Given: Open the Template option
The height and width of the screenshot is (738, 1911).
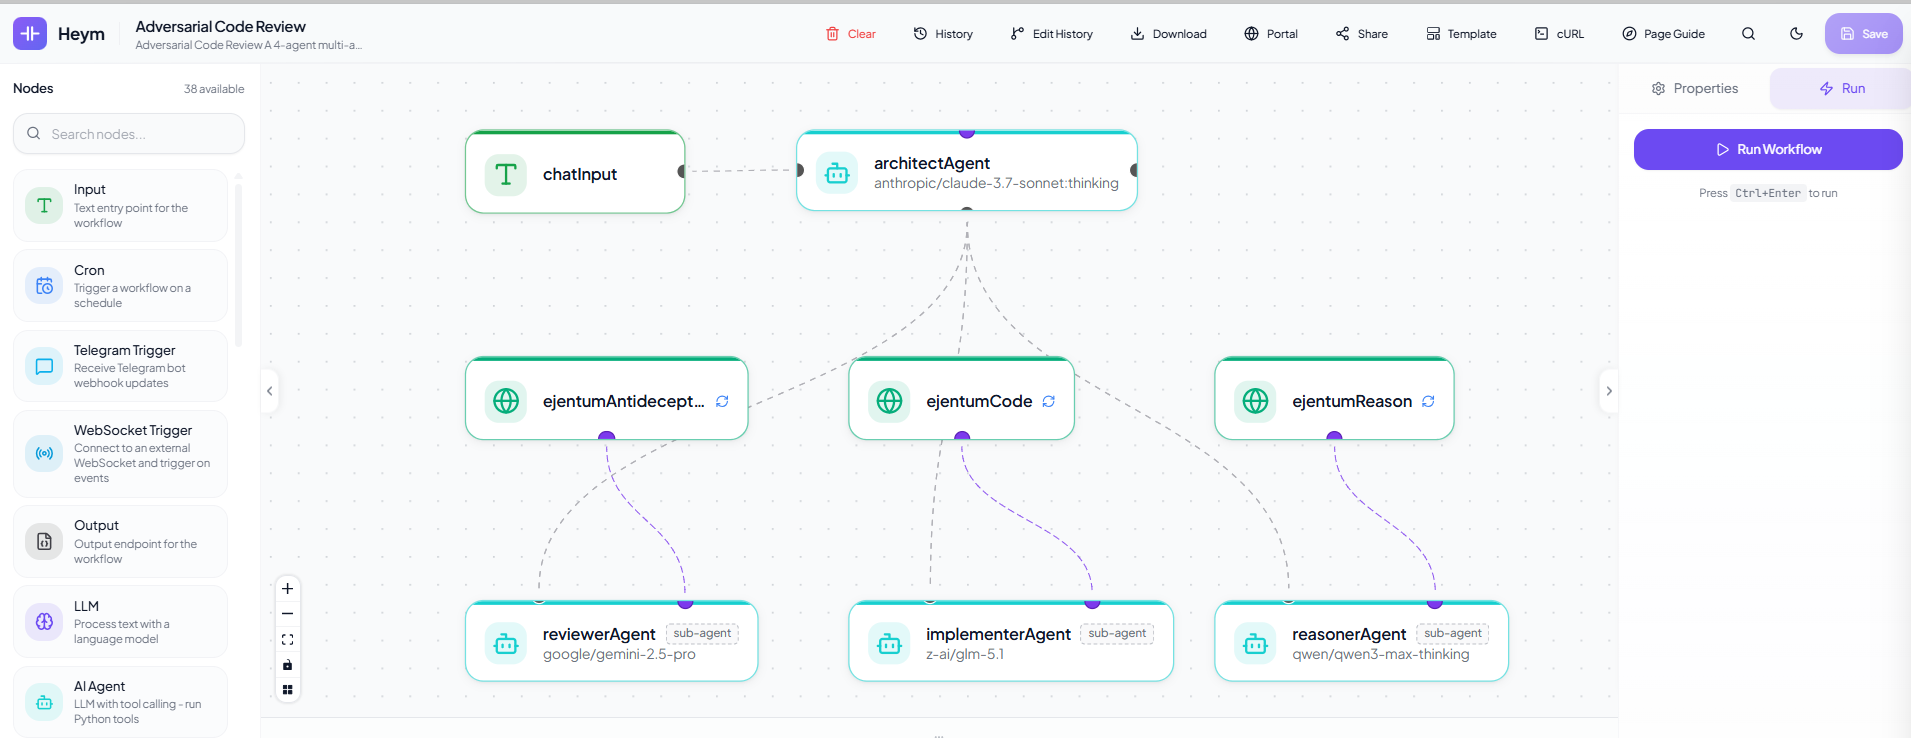Looking at the screenshot, I should coord(1461,34).
